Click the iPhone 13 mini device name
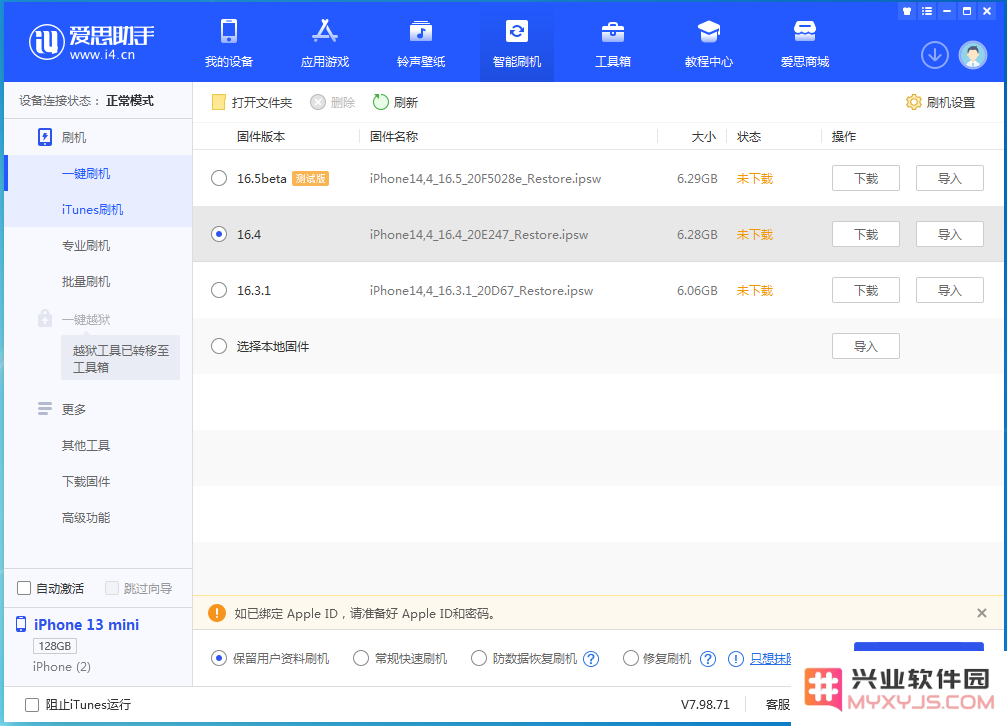This screenshot has height=726, width=1007. click(x=87, y=624)
